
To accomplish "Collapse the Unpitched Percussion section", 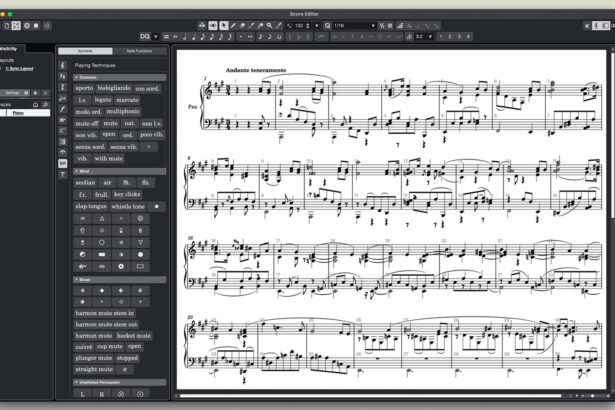I will 120,382.
